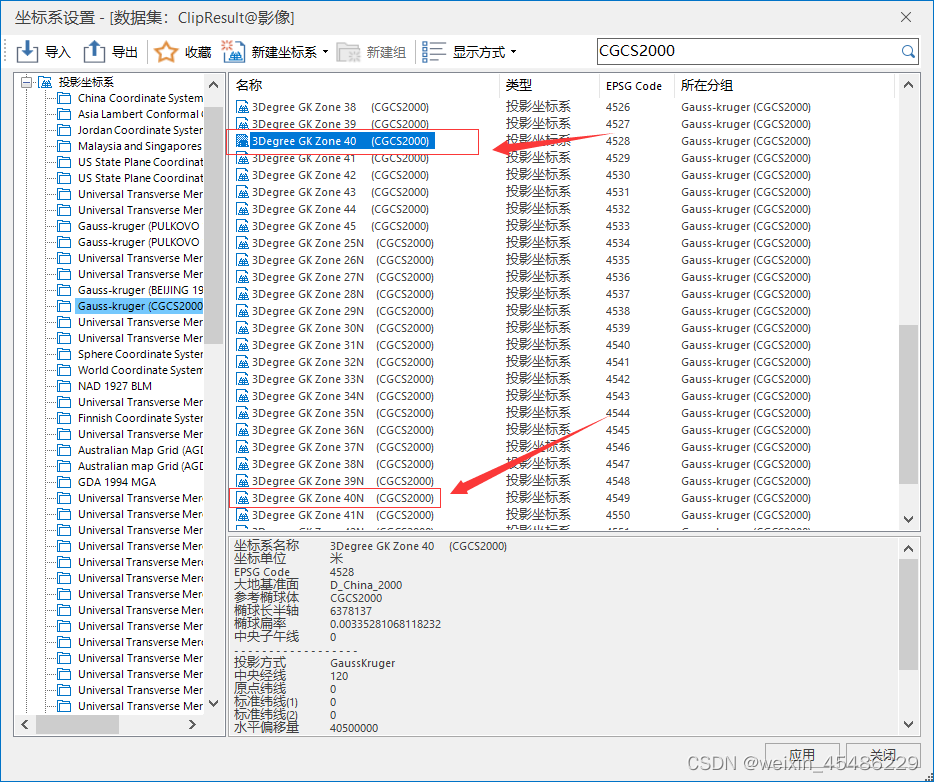Select the Australian Map Grid (AGD tree item

click(140, 450)
